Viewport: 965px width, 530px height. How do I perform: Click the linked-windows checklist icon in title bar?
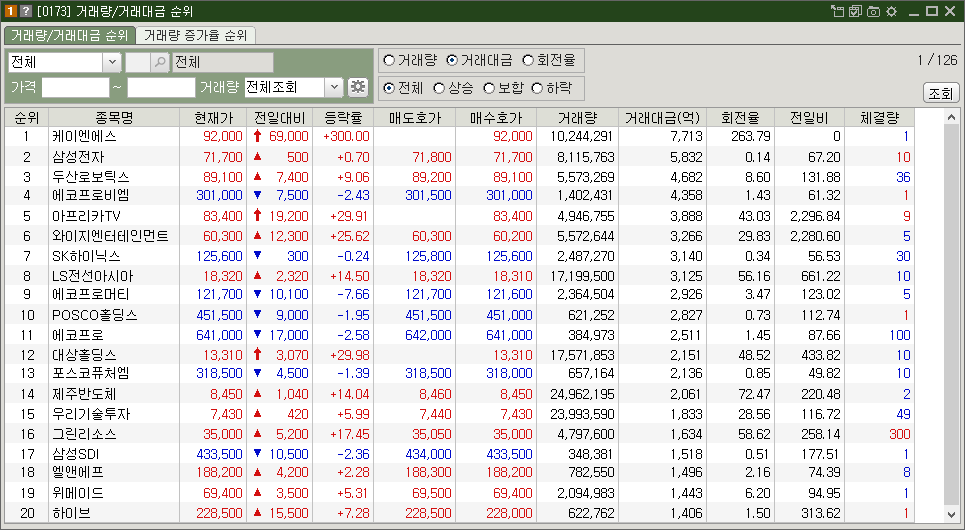[x=855, y=11]
